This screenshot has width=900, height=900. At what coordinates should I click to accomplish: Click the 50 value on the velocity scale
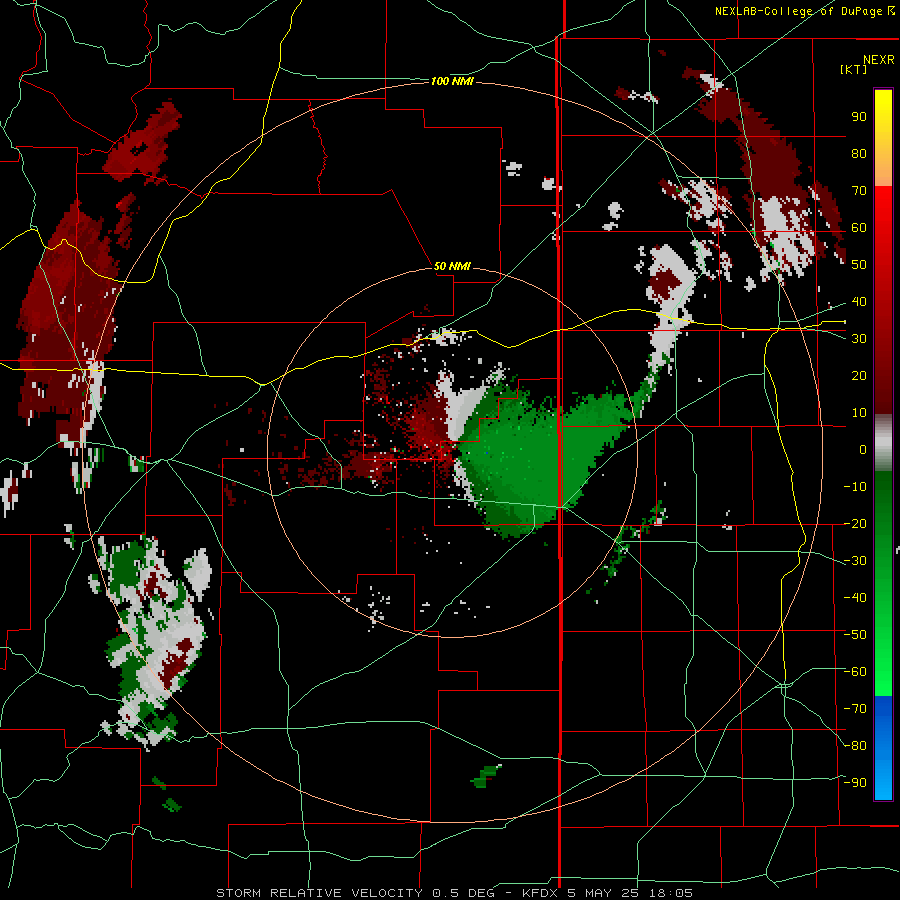(859, 265)
